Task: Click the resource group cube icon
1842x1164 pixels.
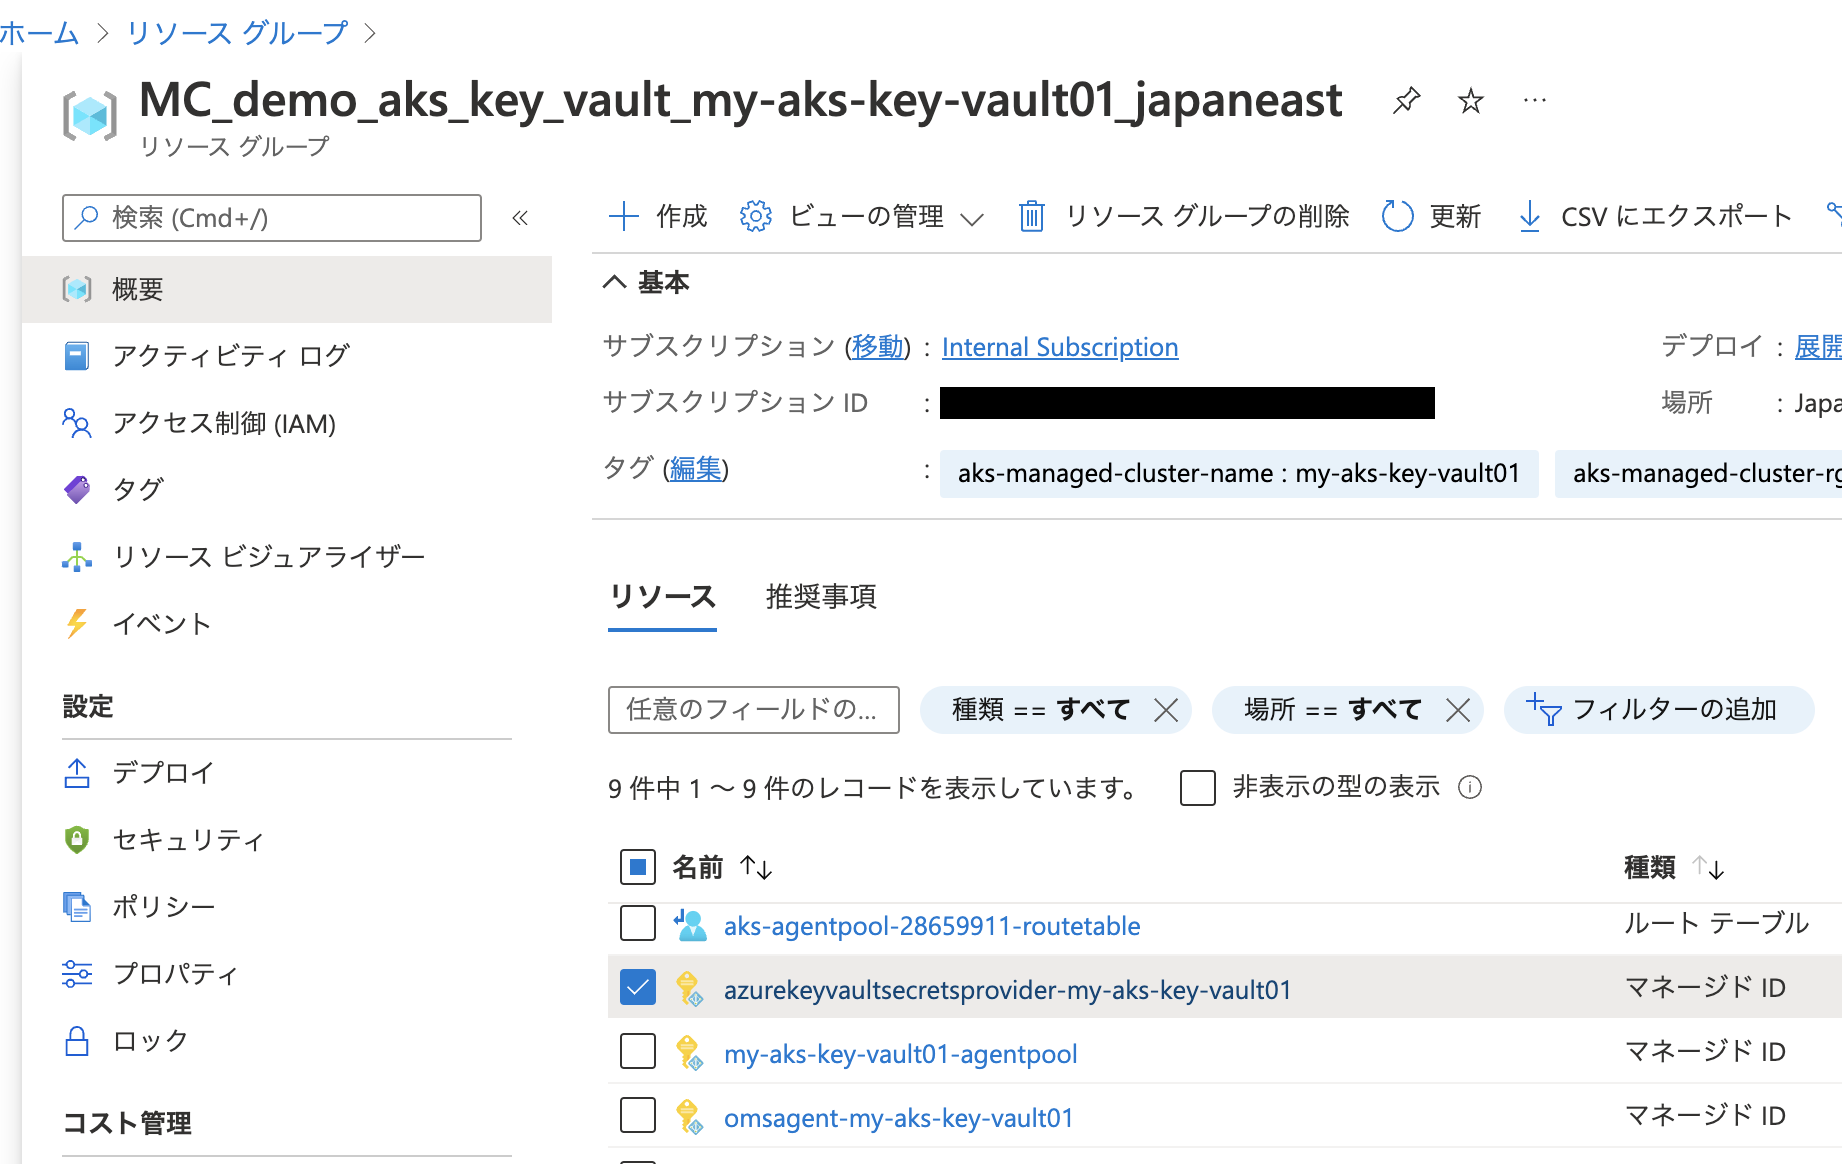Action: [x=89, y=116]
